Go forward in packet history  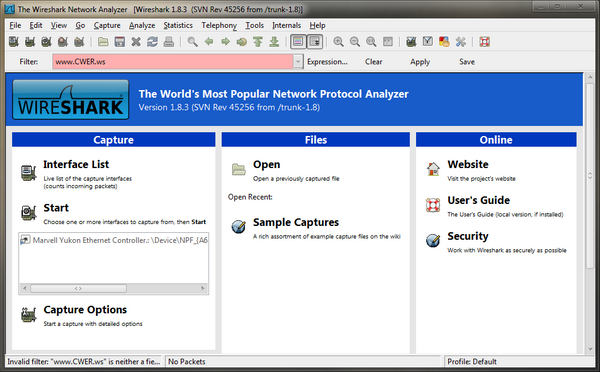pos(225,42)
